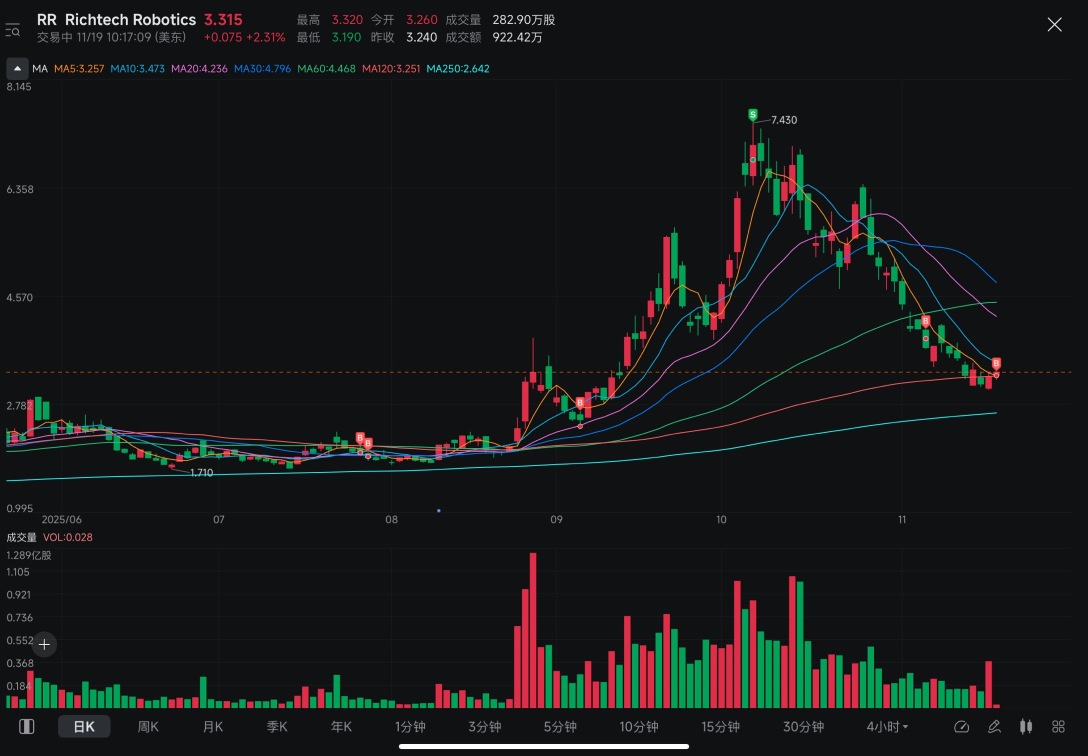Screen dimensions: 1088x756
Task: Open the four-square grid menu icon
Action: [x=1058, y=726]
